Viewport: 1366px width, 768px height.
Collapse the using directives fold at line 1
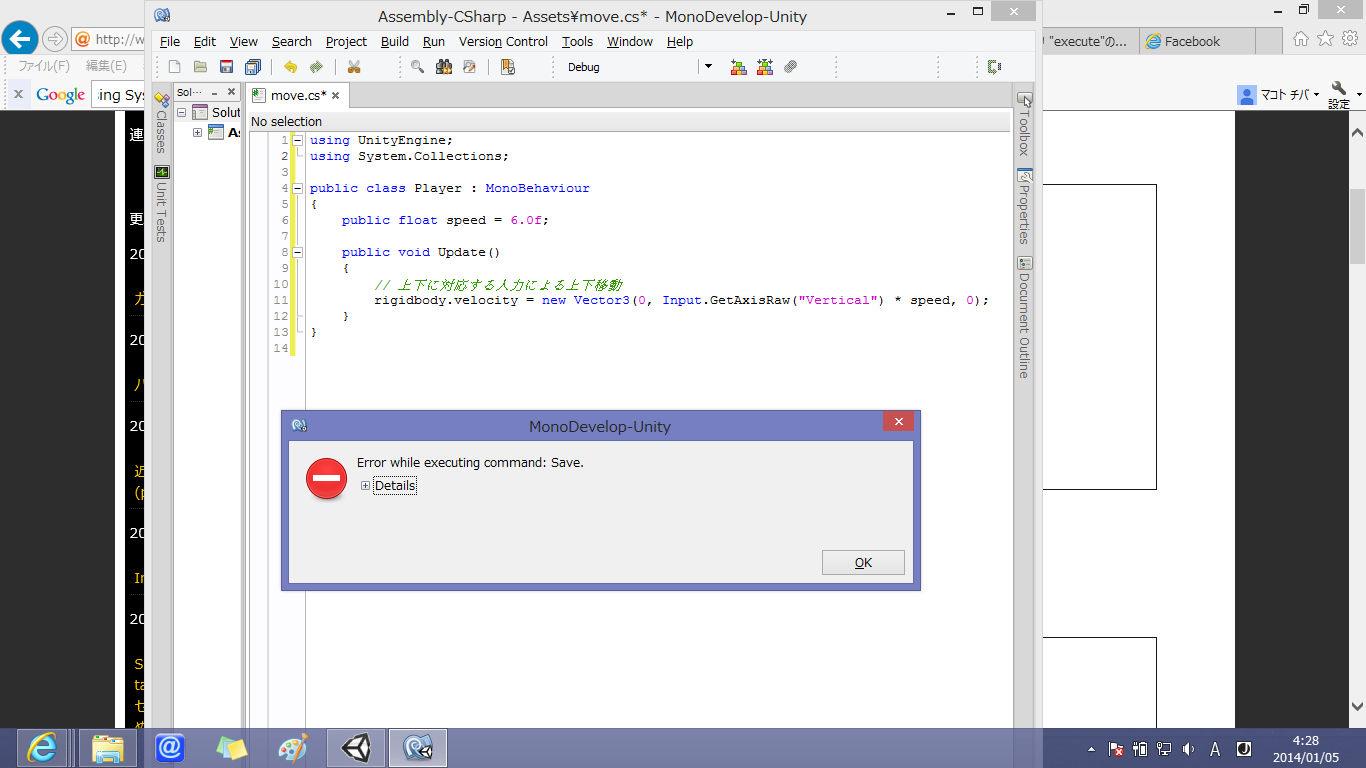(x=297, y=140)
